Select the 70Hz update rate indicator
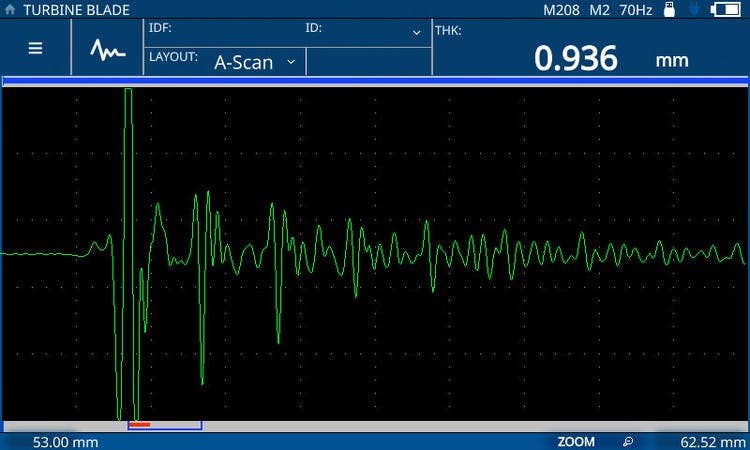This screenshot has width=750, height=450. [635, 10]
